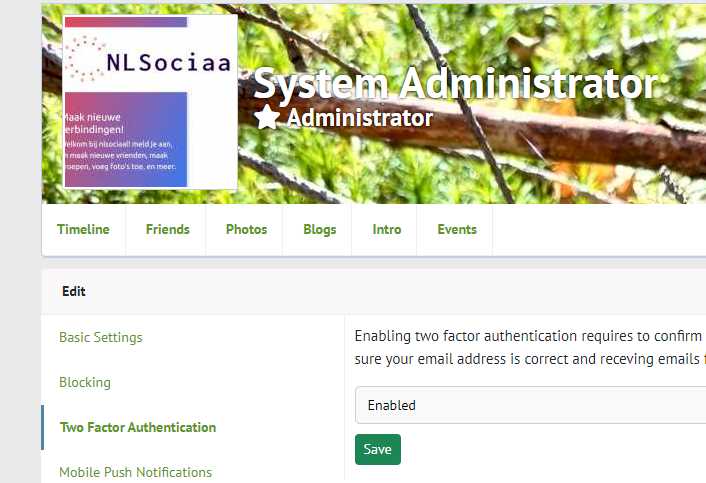Click the empty tab bar area after Events
706x483 pixels.
599,230
